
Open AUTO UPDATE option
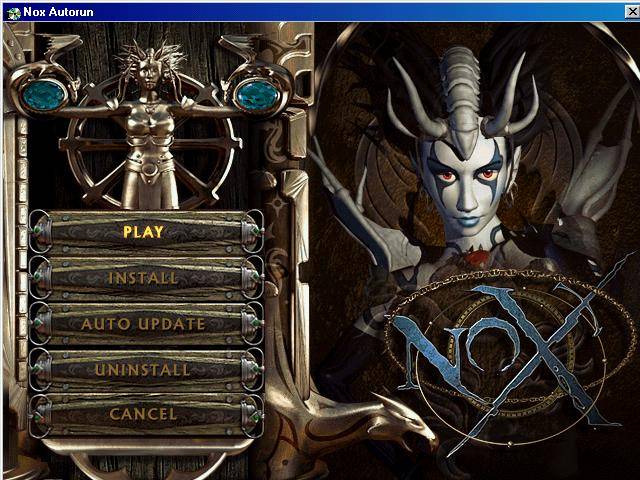146,324
